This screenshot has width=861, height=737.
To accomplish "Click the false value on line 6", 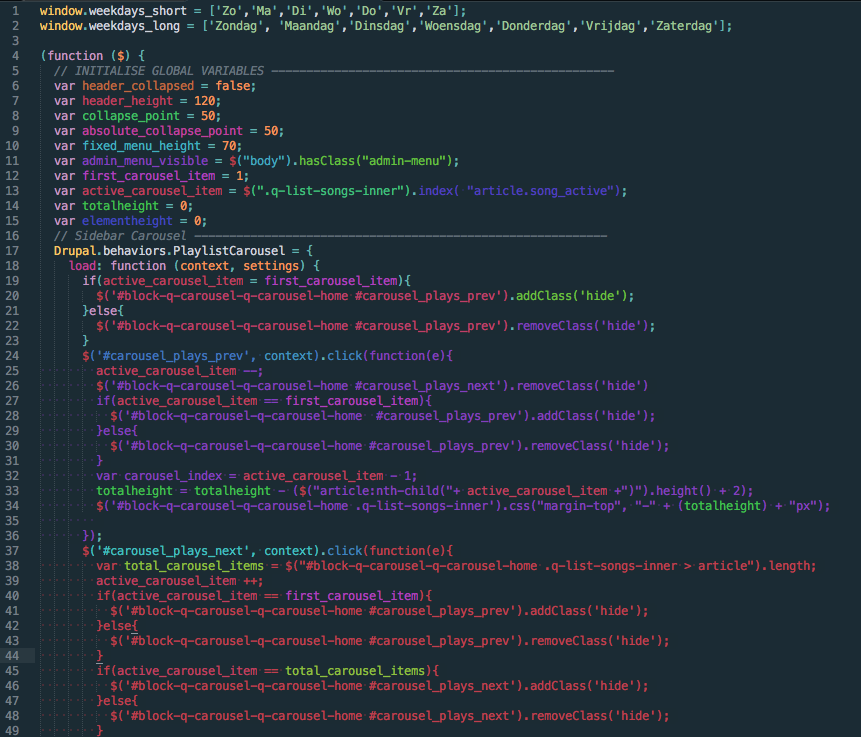I will (x=233, y=85).
